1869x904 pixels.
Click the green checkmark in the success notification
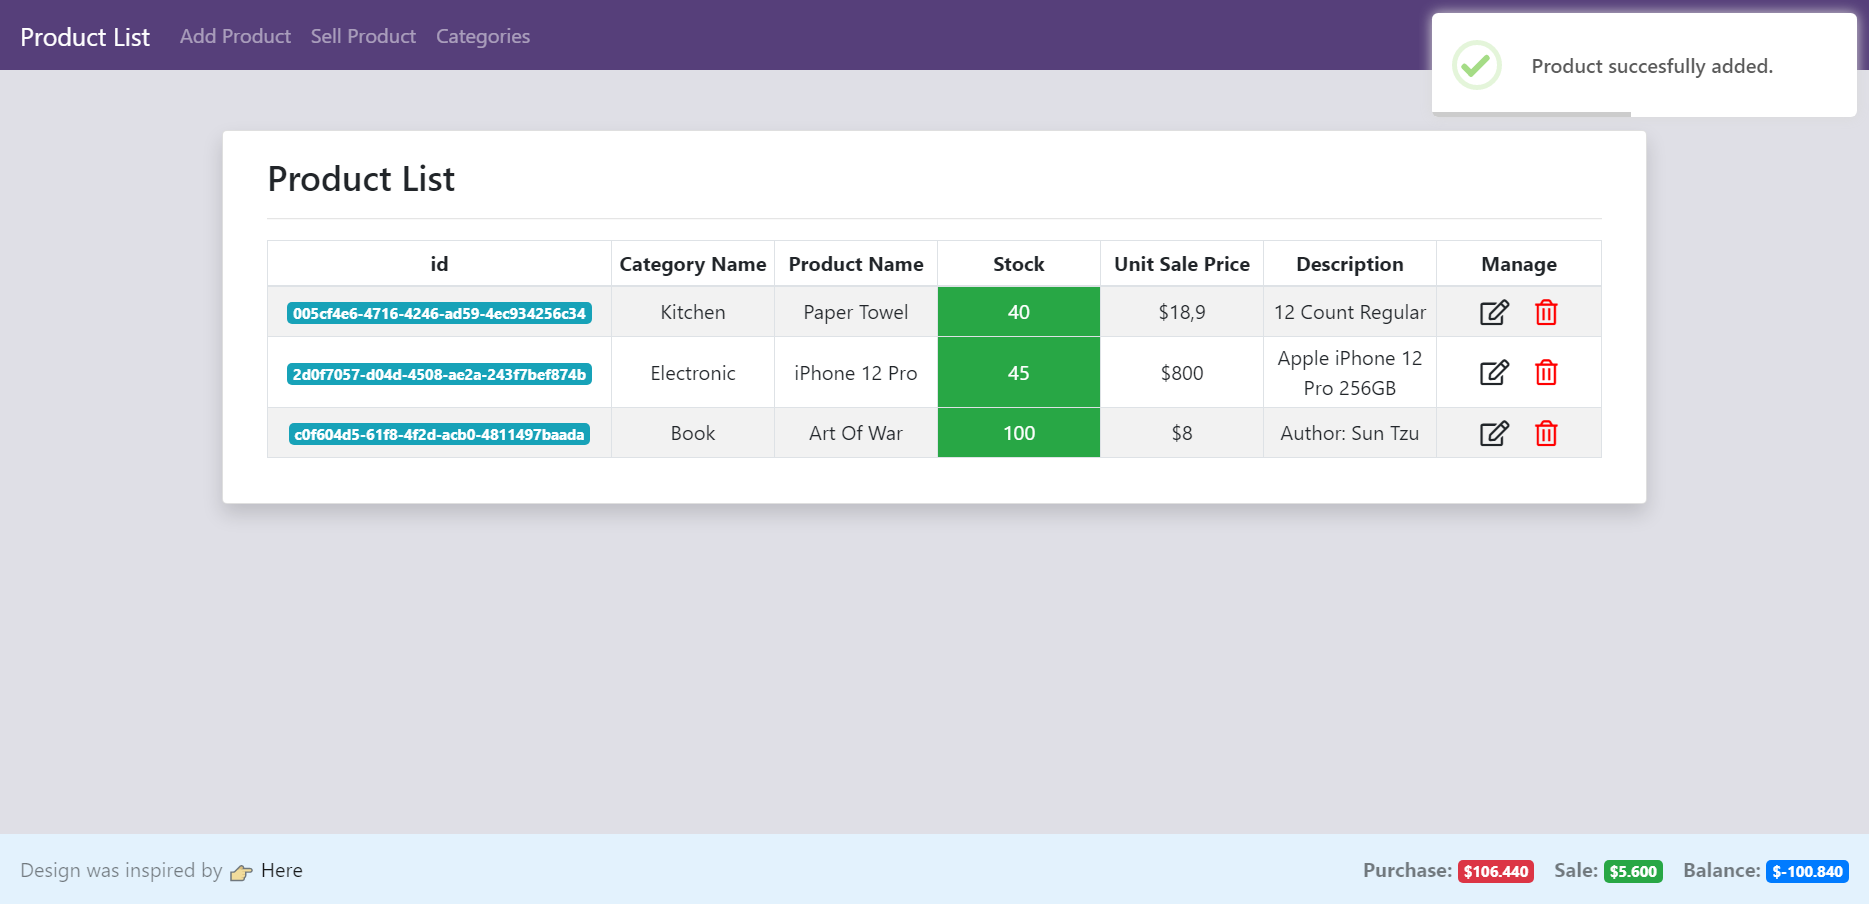pos(1476,65)
